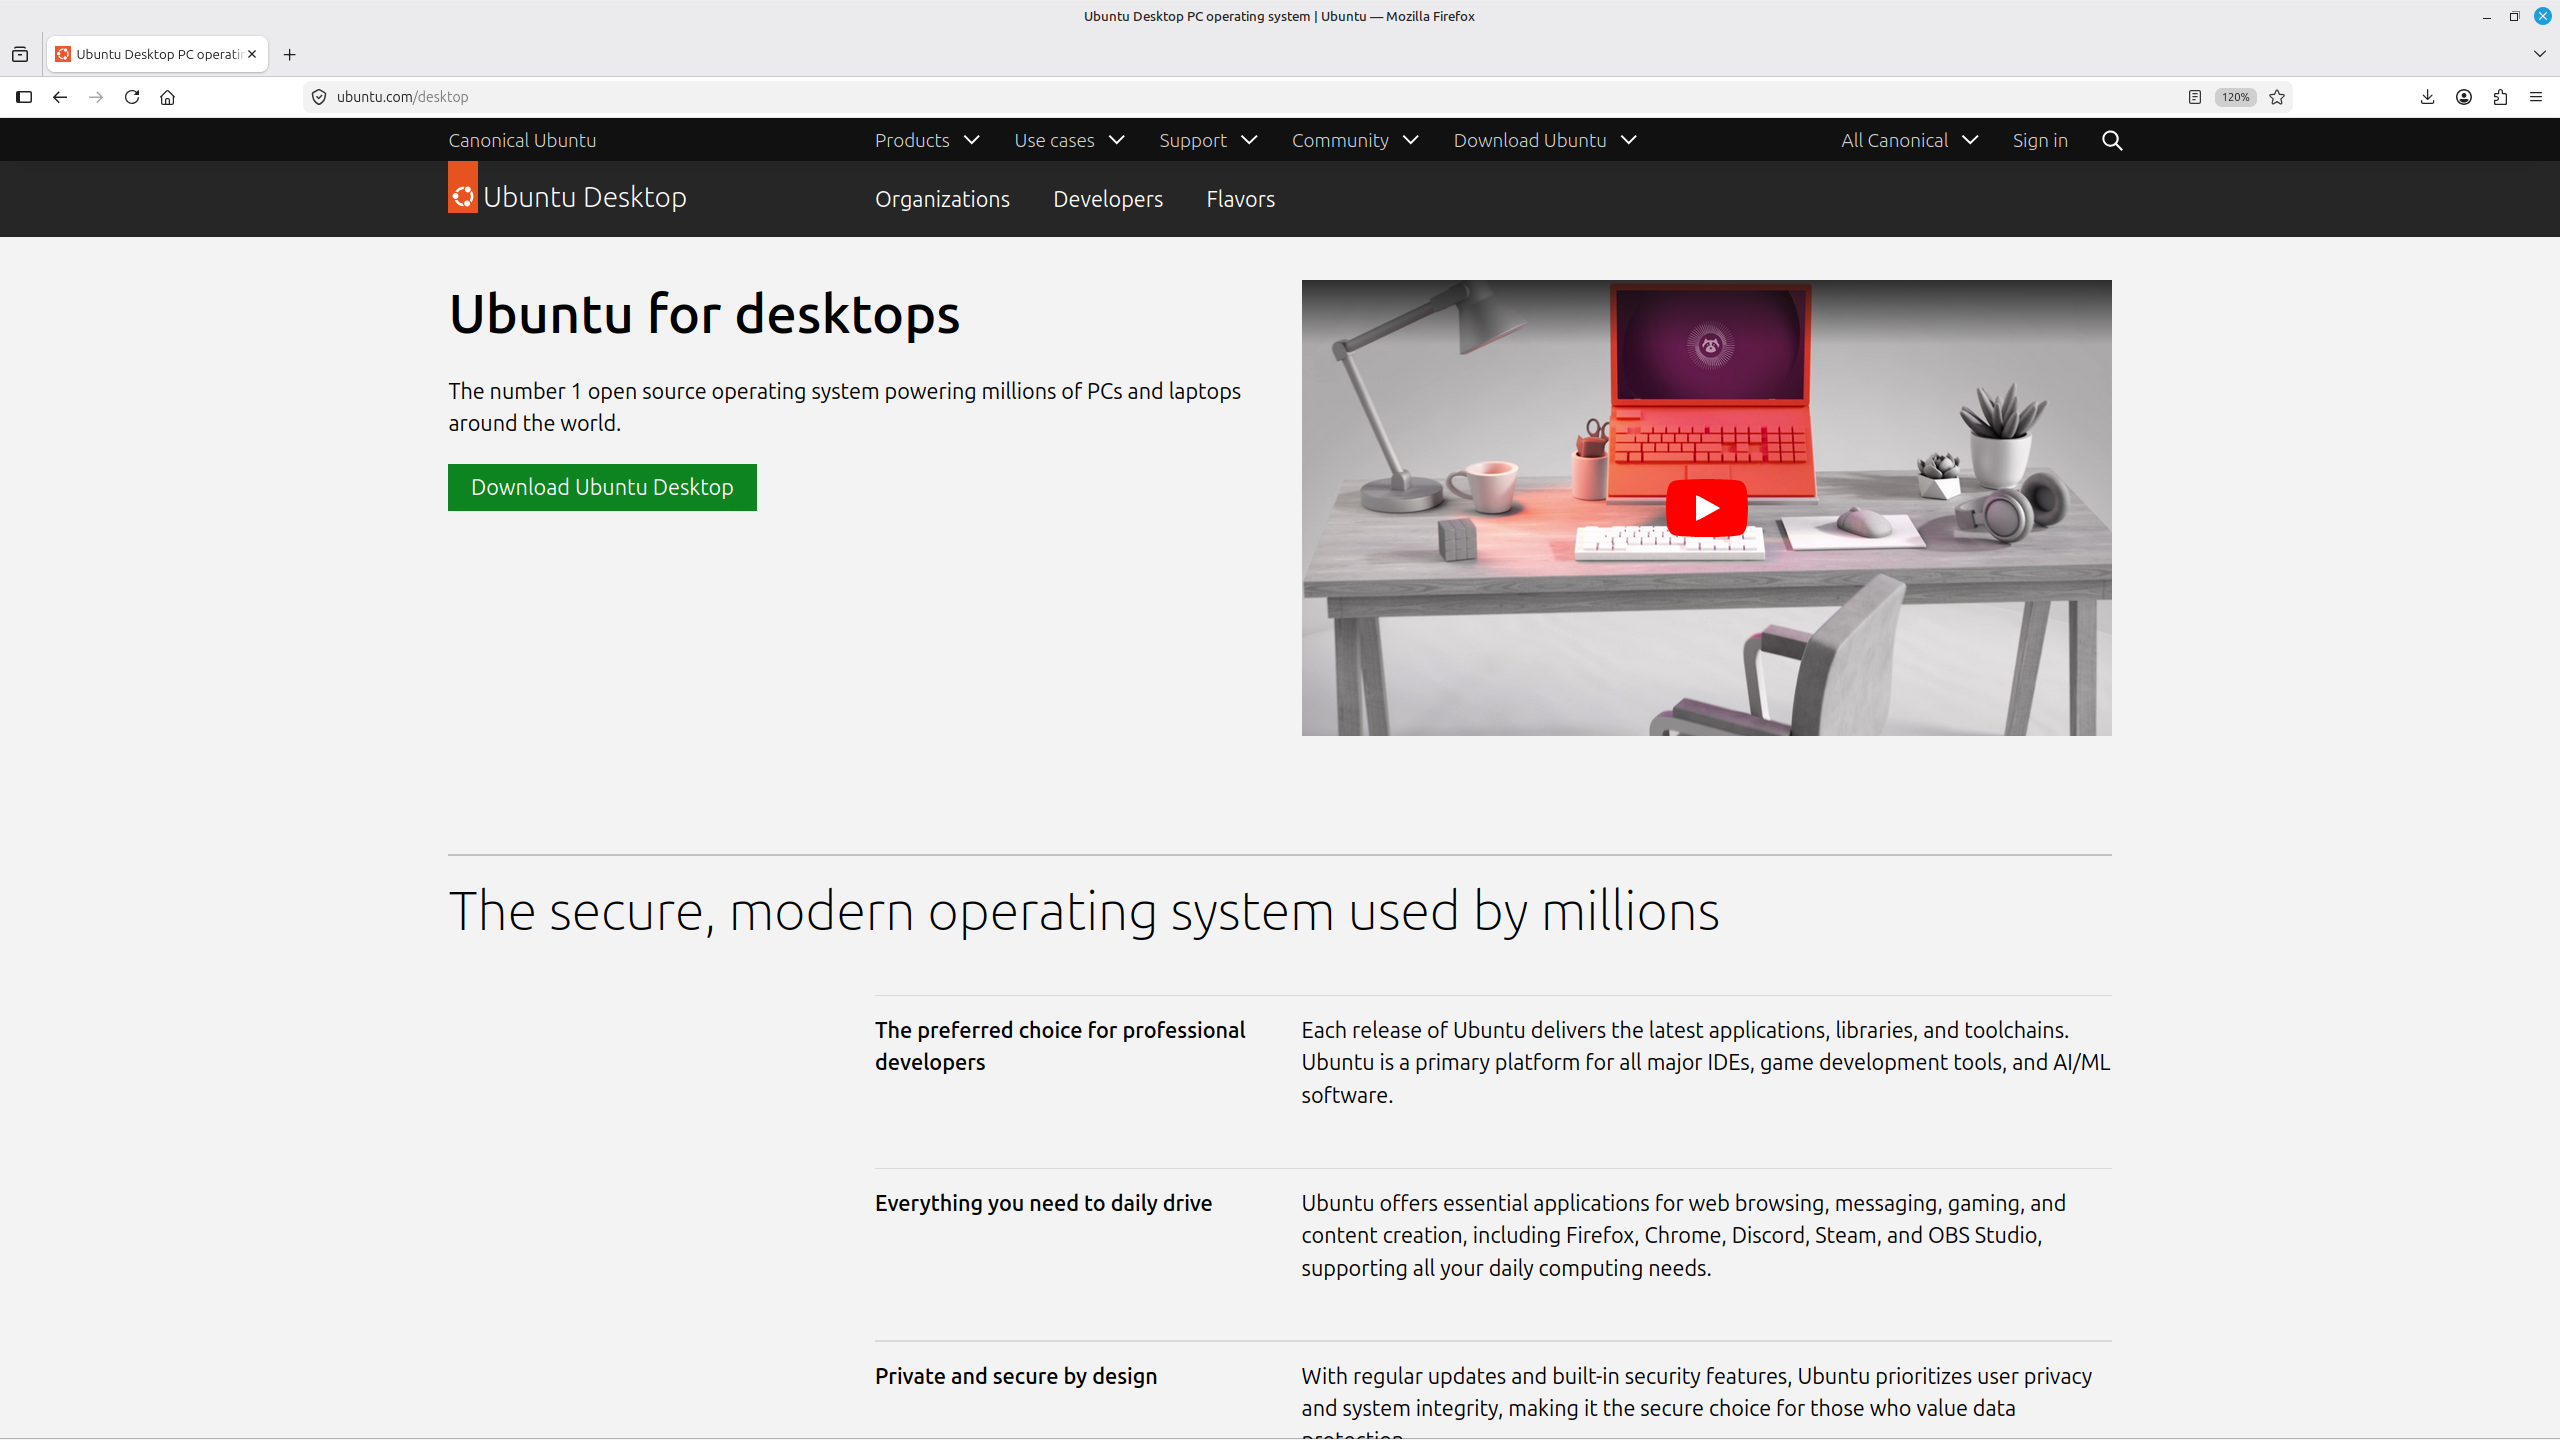This screenshot has height=1440, width=2560.
Task: Go forward with the forward arrow
Action: coord(96,97)
